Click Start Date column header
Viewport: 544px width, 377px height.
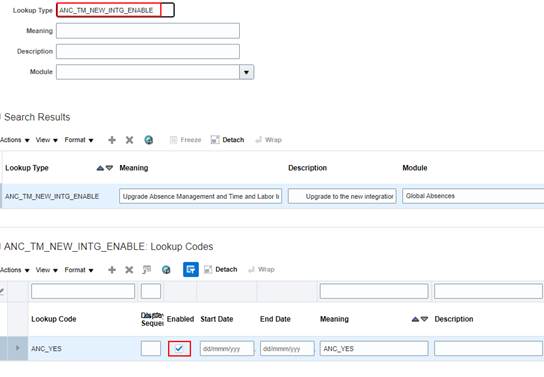click(x=217, y=319)
